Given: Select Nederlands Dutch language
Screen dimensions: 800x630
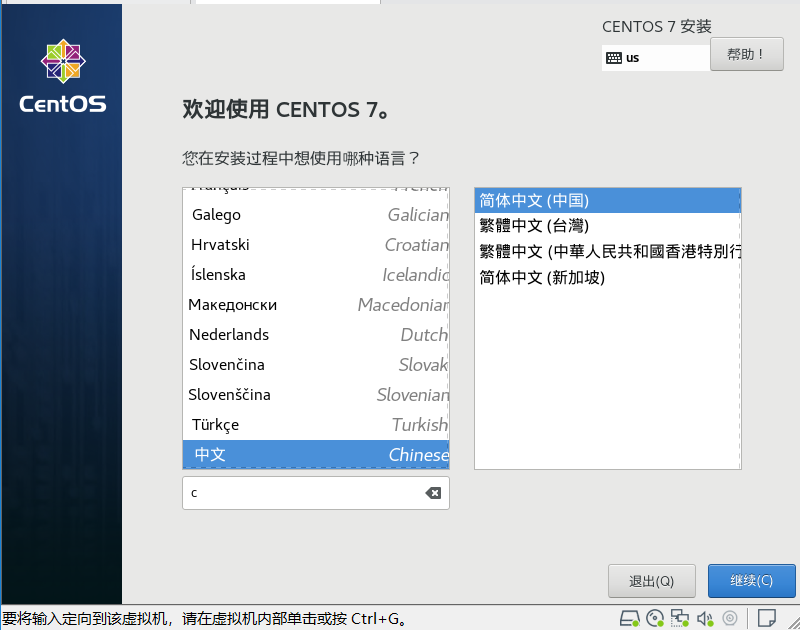Looking at the screenshot, I should tap(316, 335).
